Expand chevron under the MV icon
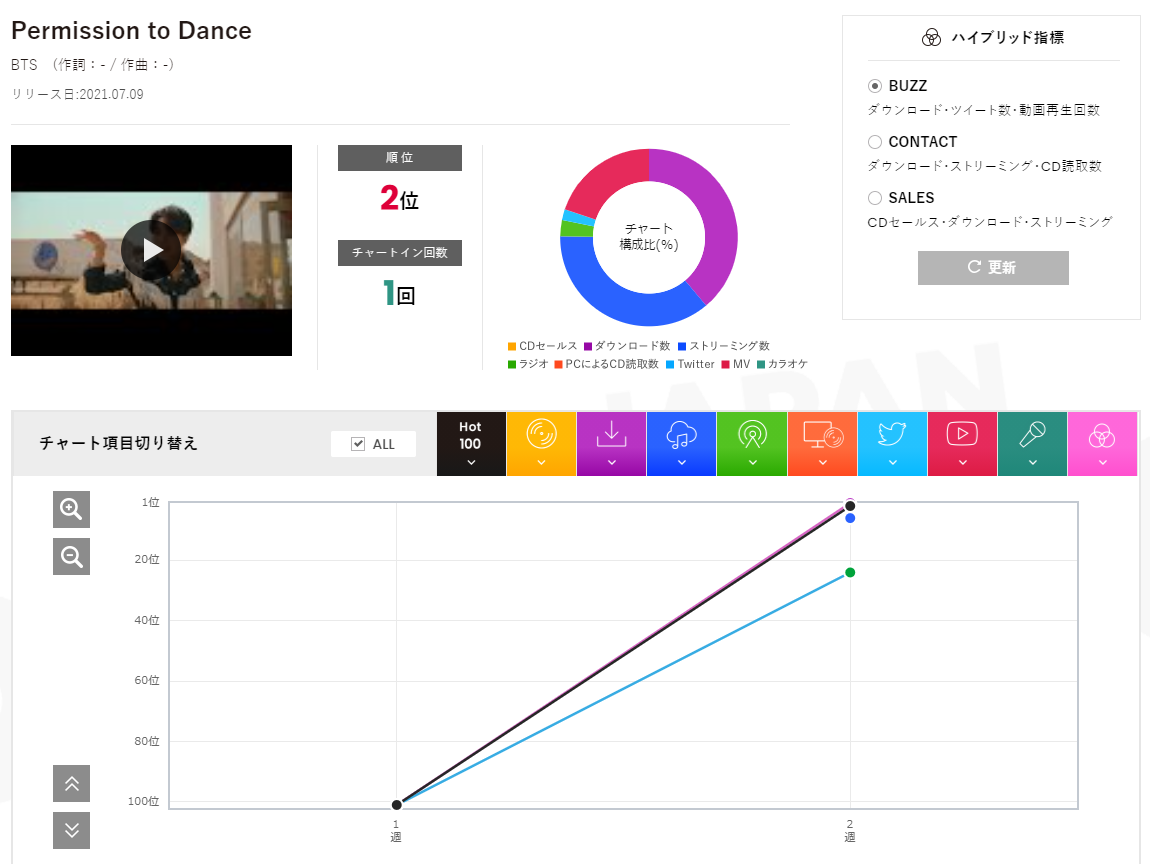This screenshot has width=1150, height=864. point(962,463)
